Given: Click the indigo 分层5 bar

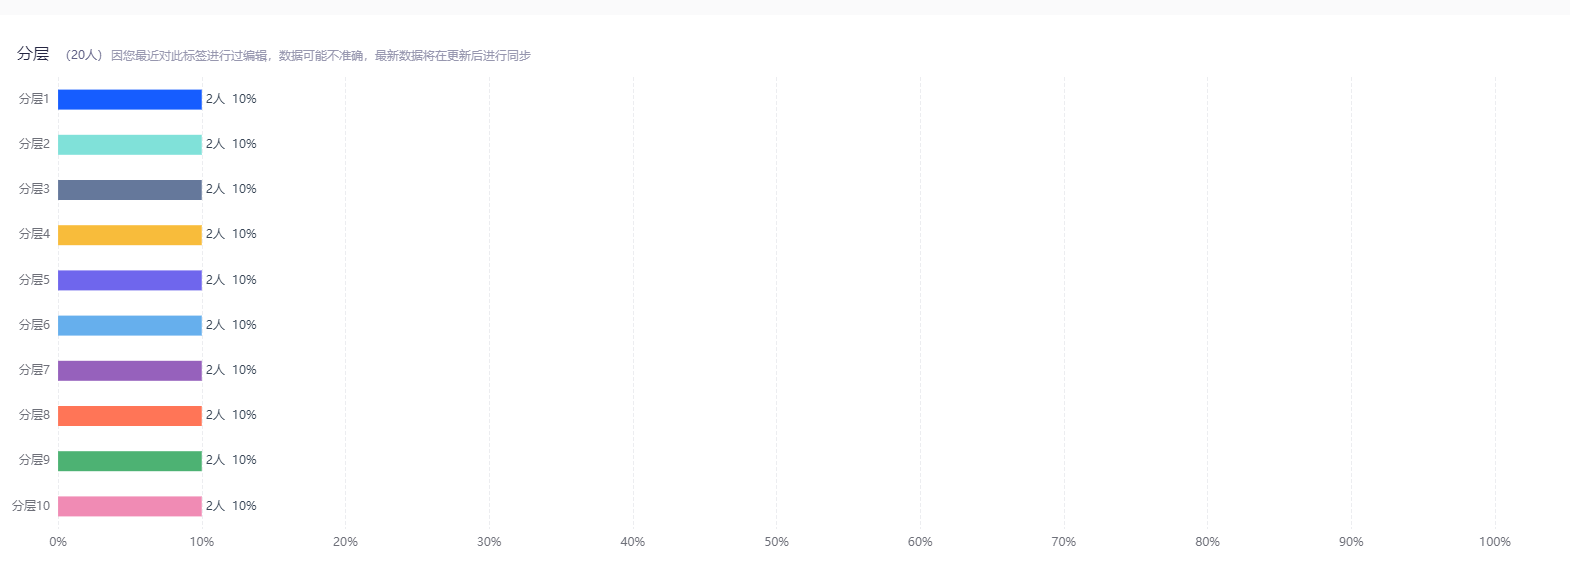Looking at the screenshot, I should 130,280.
